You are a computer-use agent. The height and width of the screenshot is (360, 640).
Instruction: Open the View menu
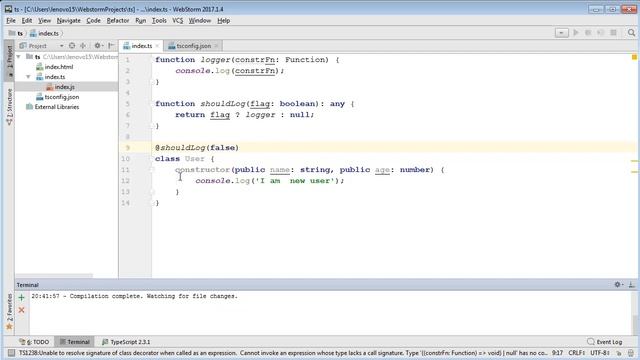(x=44, y=20)
